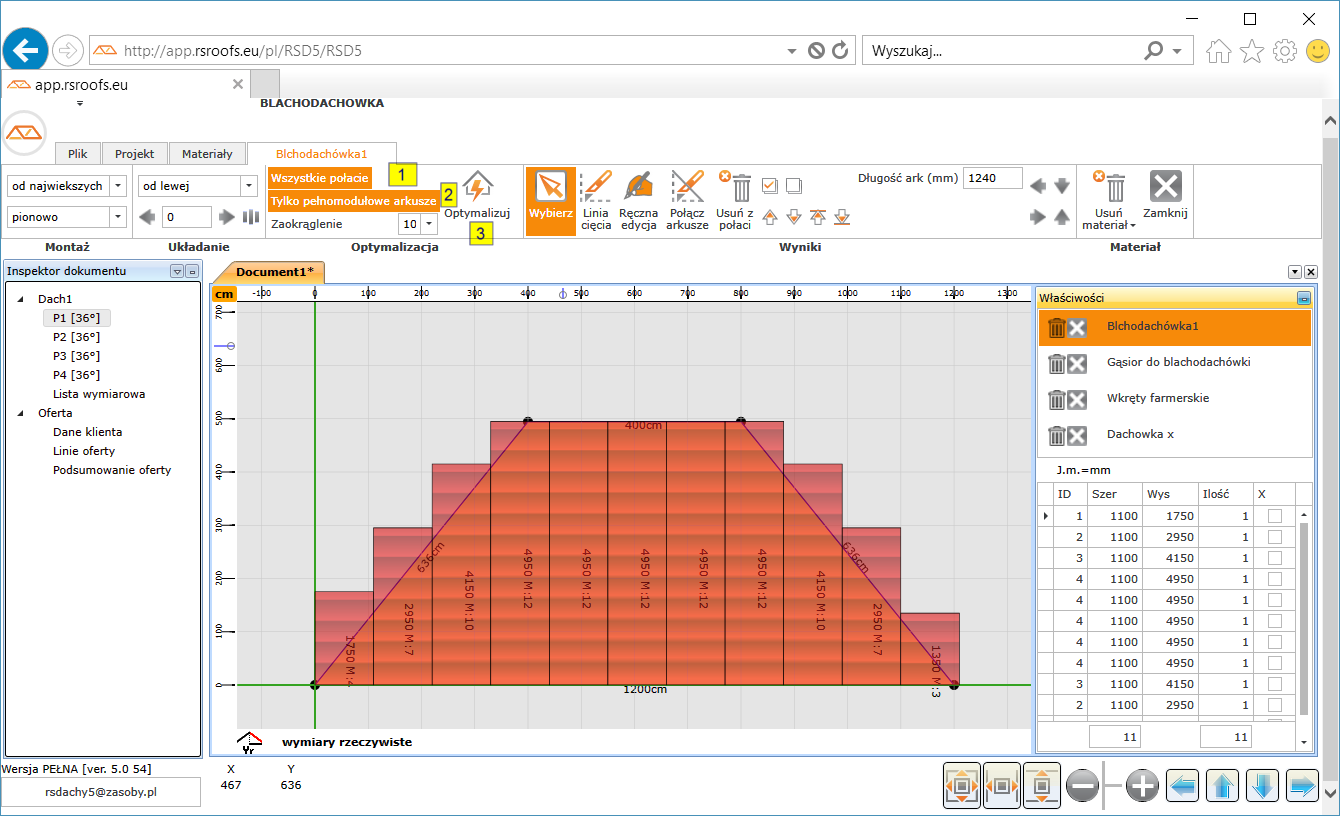The width and height of the screenshot is (1340, 816).
Task: Click the zoom in plus button
Action: tap(1142, 786)
